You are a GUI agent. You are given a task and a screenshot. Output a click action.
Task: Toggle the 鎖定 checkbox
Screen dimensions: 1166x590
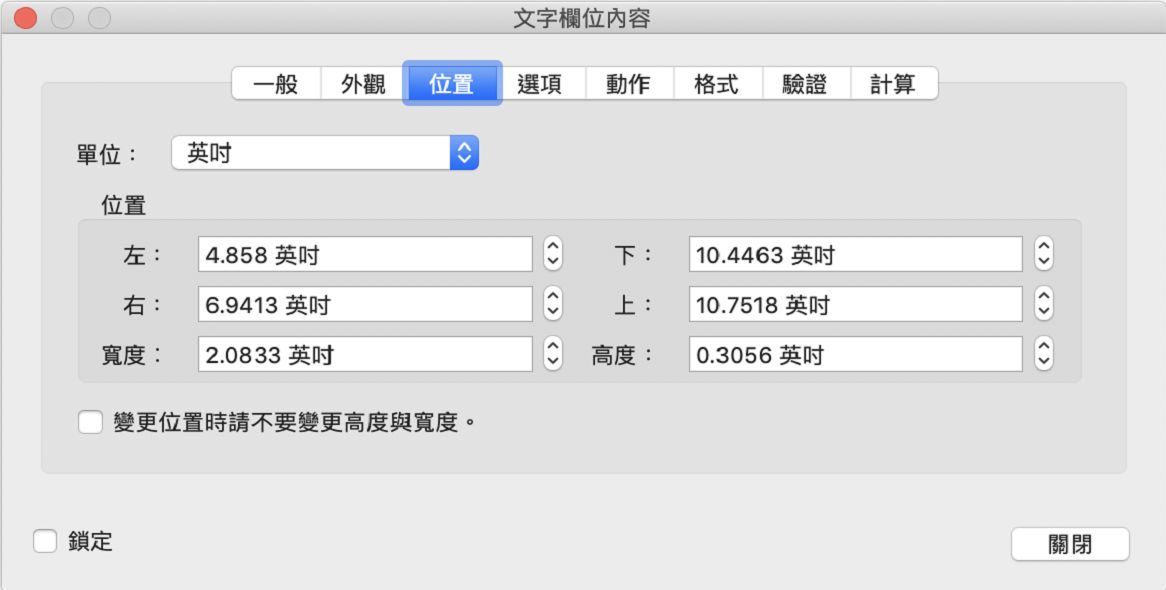pyautogui.click(x=42, y=541)
